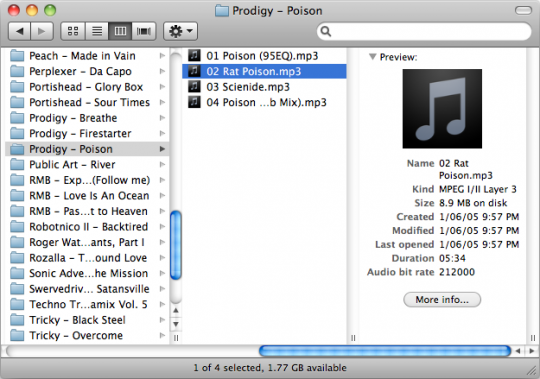The image size is (540, 379).
Task: Click the folder column scroll up arrow
Action: 176,310
